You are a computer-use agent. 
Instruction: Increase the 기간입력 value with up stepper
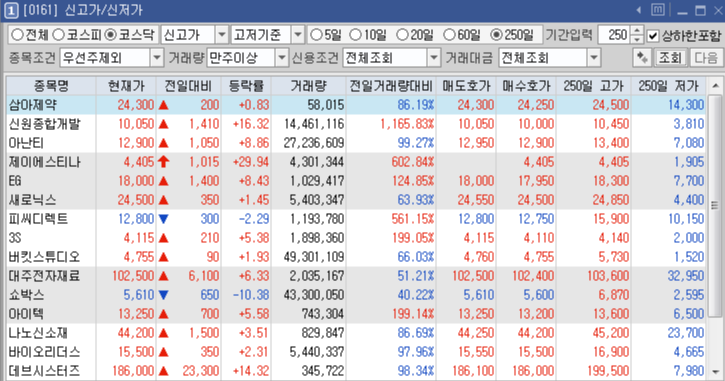click(637, 31)
